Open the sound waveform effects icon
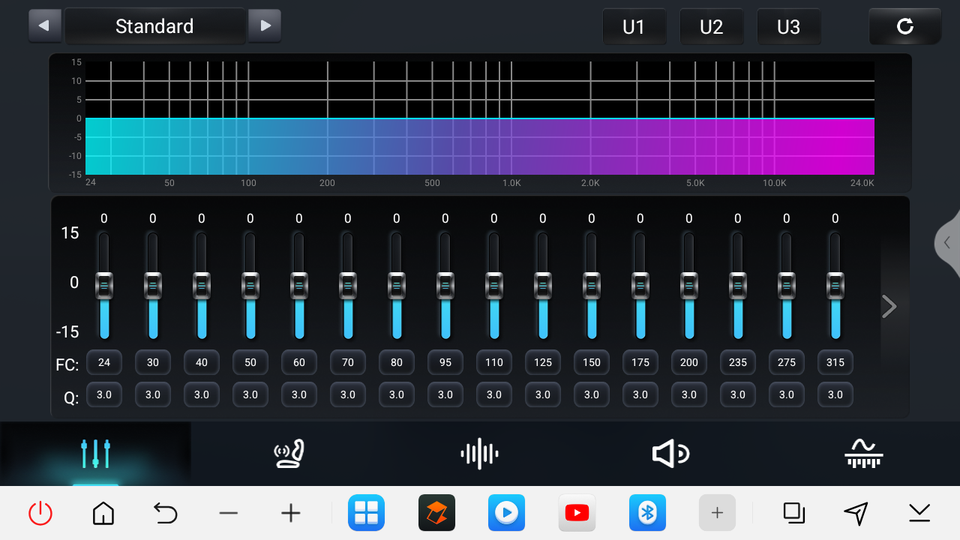 tap(479, 454)
